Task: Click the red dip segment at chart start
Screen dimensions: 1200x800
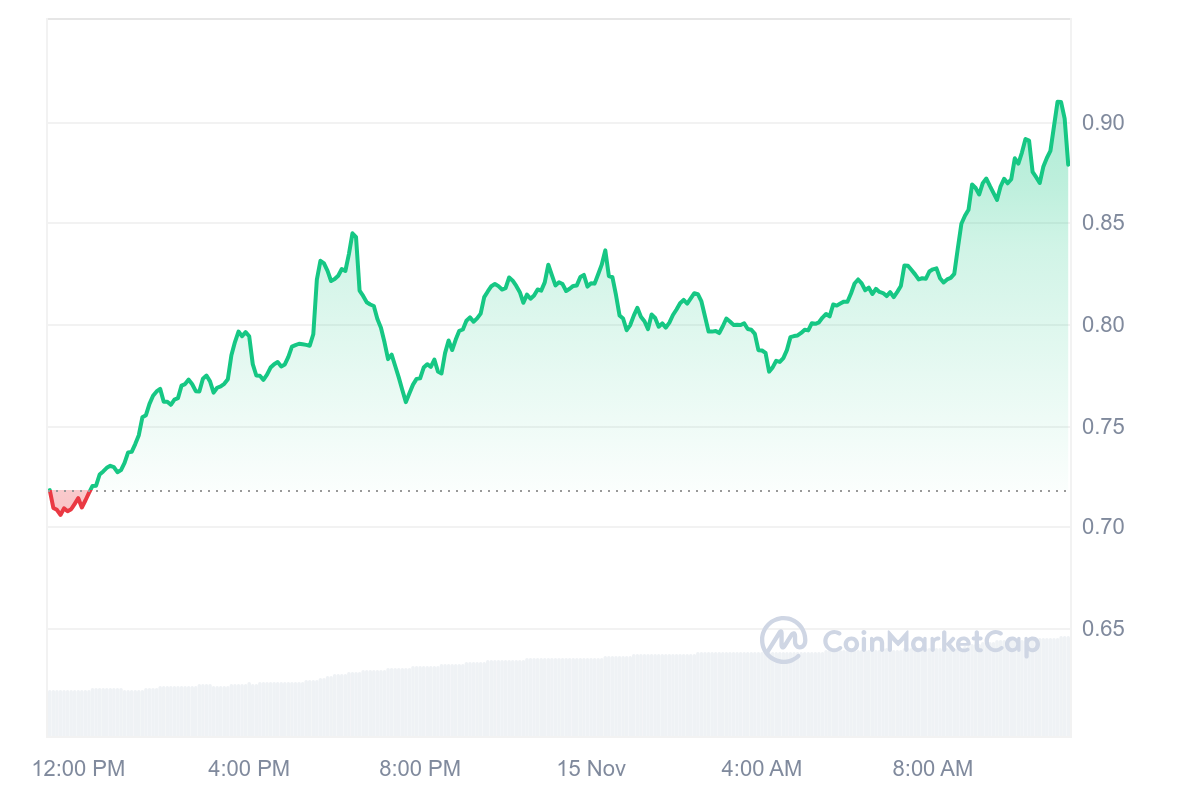Action: 63,510
